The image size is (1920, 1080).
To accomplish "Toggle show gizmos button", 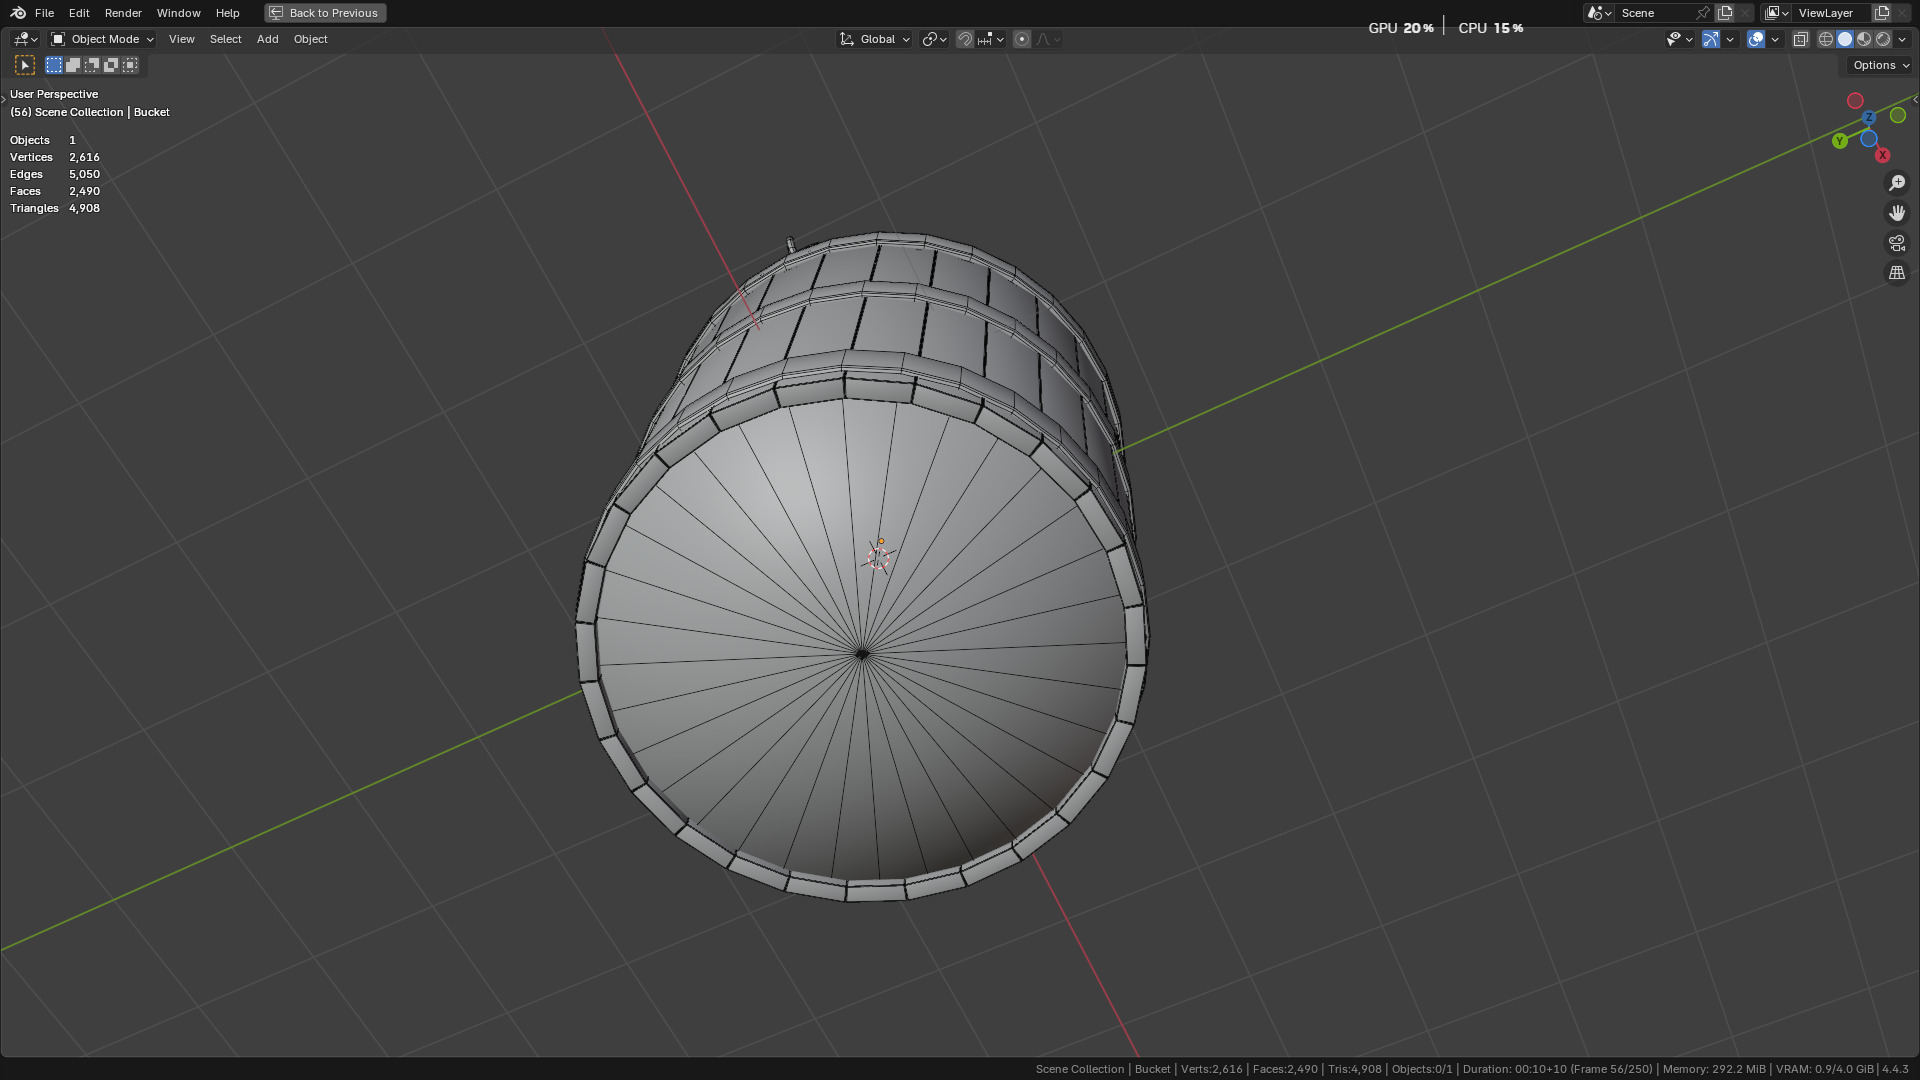I will pyautogui.click(x=1711, y=39).
